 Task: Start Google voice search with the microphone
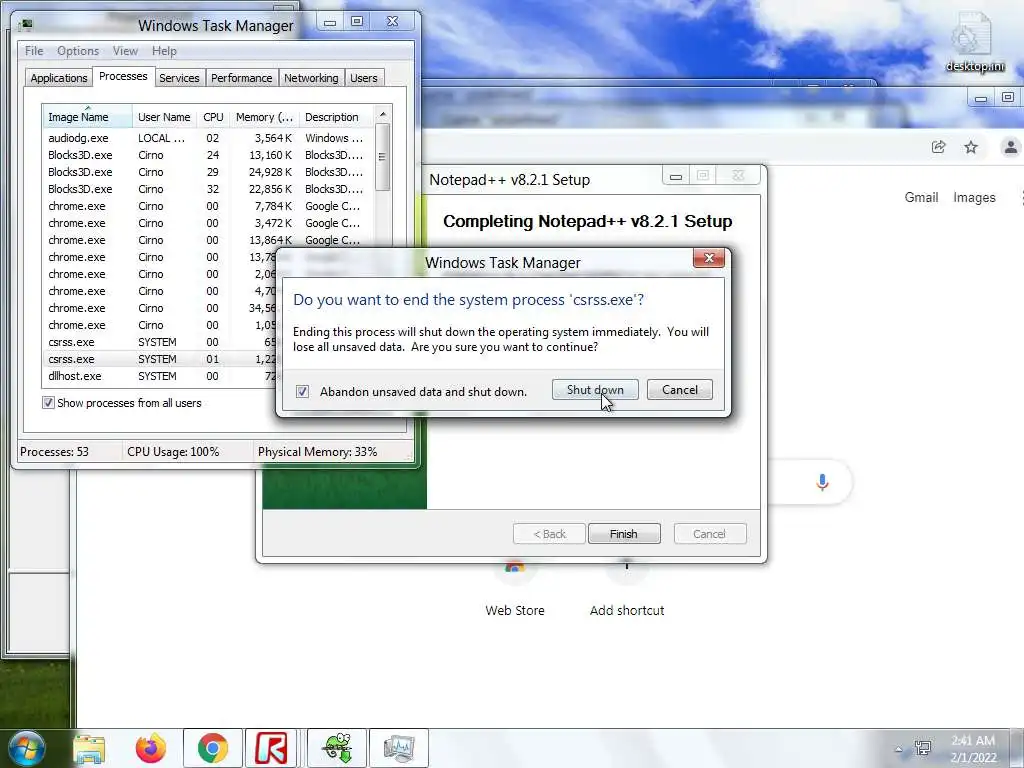click(822, 482)
